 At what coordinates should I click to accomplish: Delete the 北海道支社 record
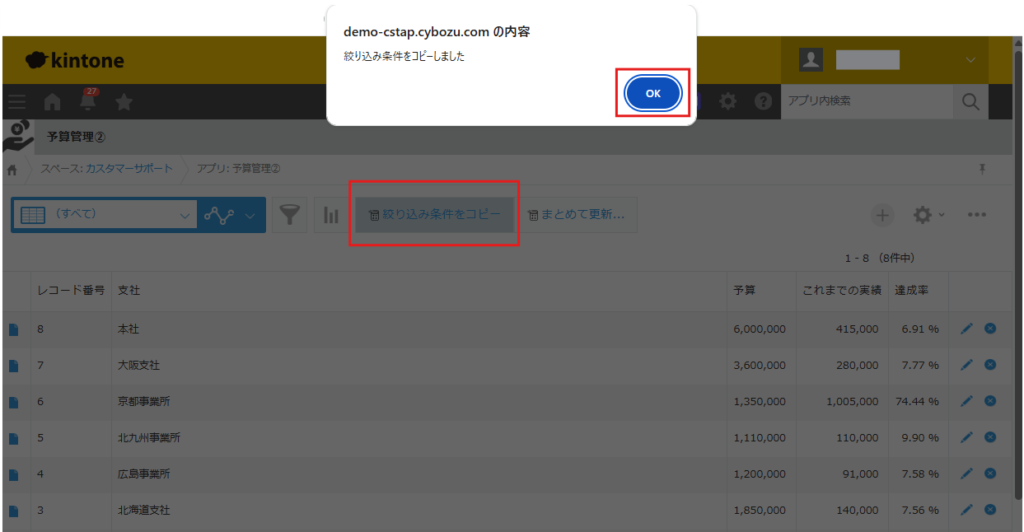click(991, 509)
